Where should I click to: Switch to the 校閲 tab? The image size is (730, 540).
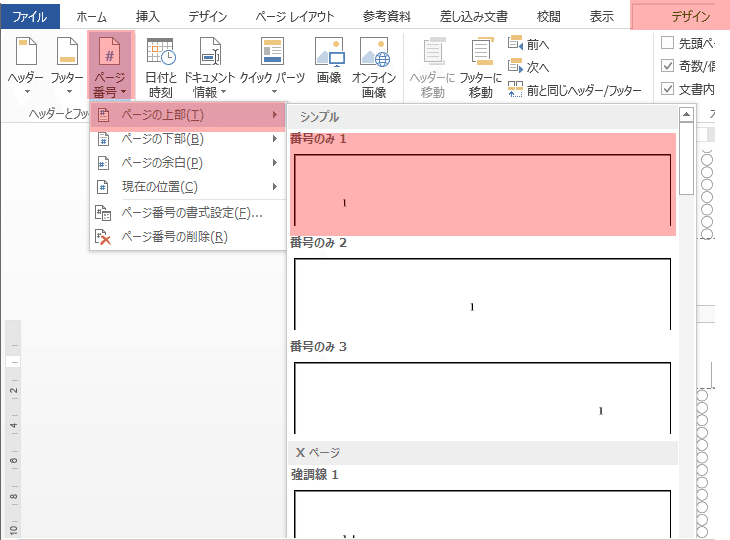click(x=548, y=17)
